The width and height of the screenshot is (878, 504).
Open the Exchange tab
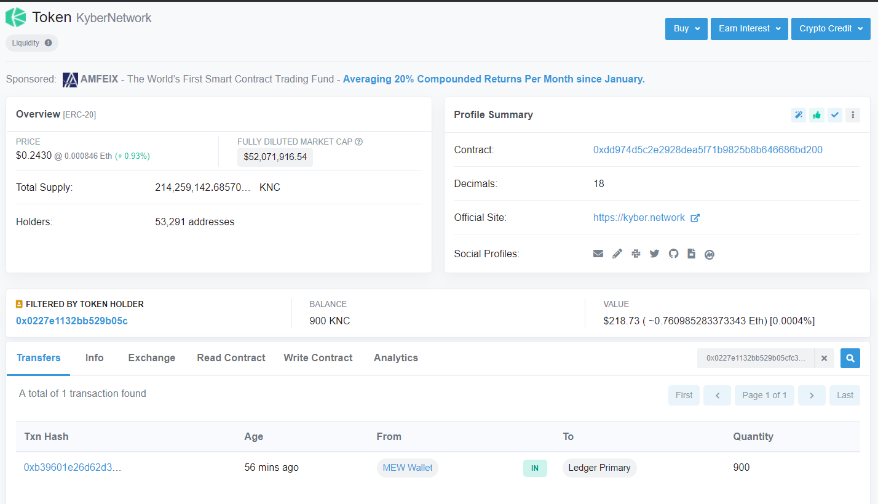[151, 358]
